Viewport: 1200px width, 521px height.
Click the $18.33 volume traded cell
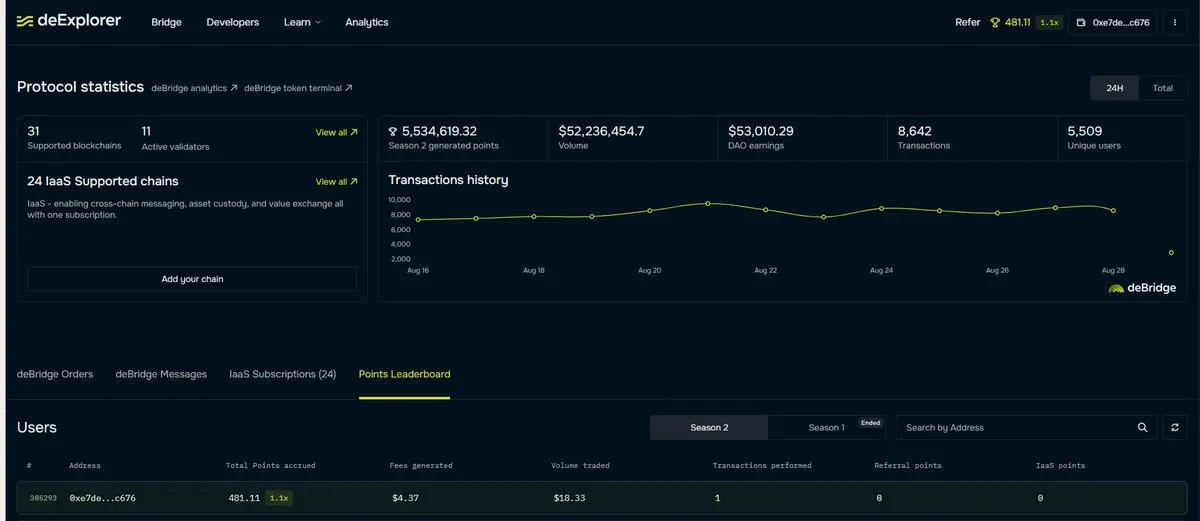click(x=568, y=497)
